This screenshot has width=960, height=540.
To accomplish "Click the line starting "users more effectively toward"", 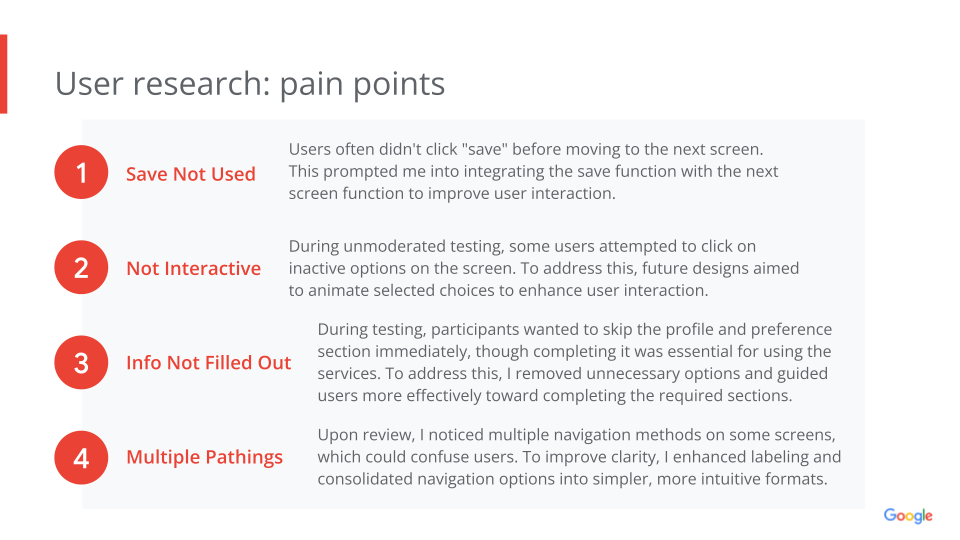I will 554,395.
